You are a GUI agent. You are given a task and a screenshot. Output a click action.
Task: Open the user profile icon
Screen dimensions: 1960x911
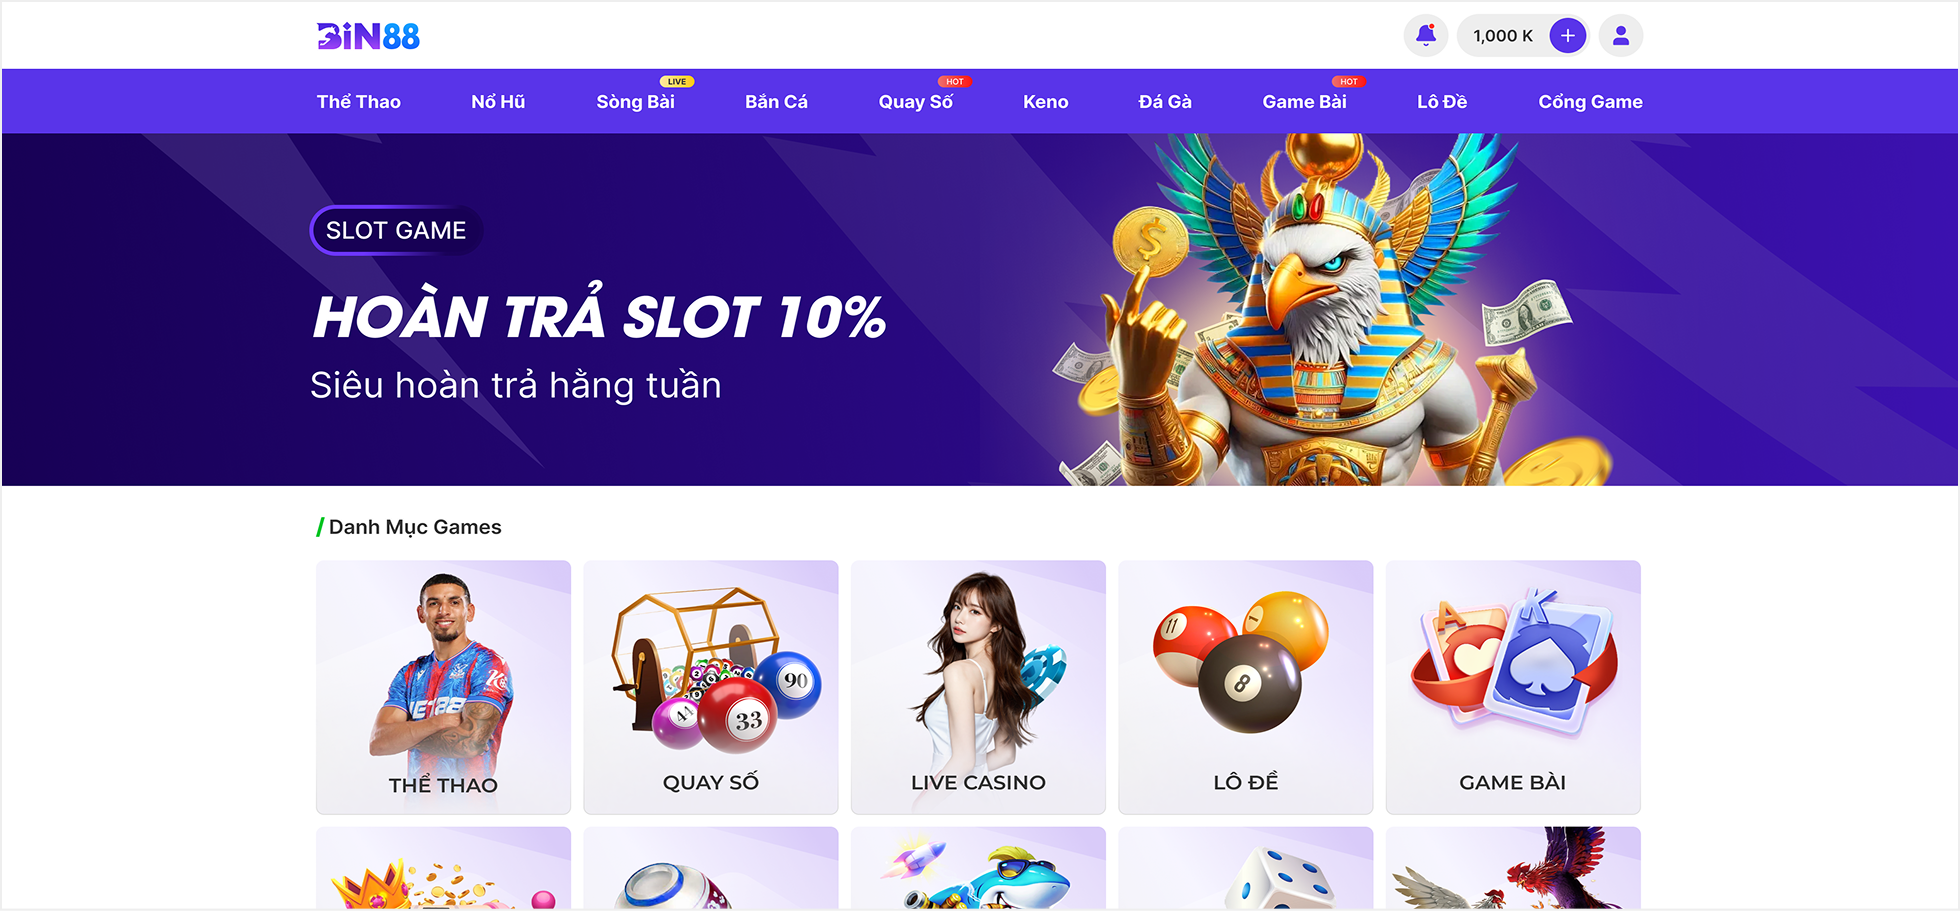click(x=1621, y=36)
